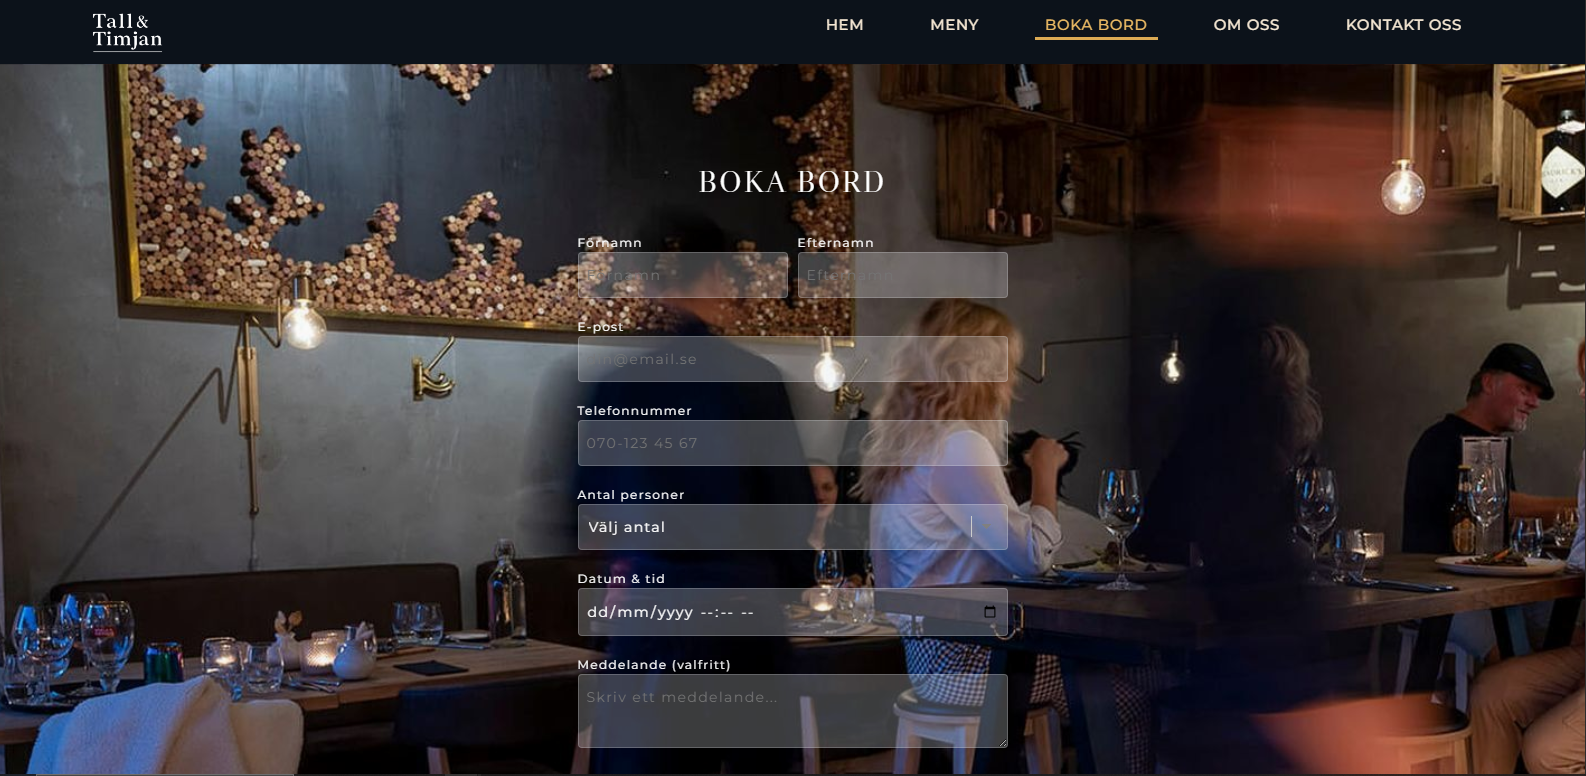Click the Telefonnummer label text

click(x=634, y=411)
